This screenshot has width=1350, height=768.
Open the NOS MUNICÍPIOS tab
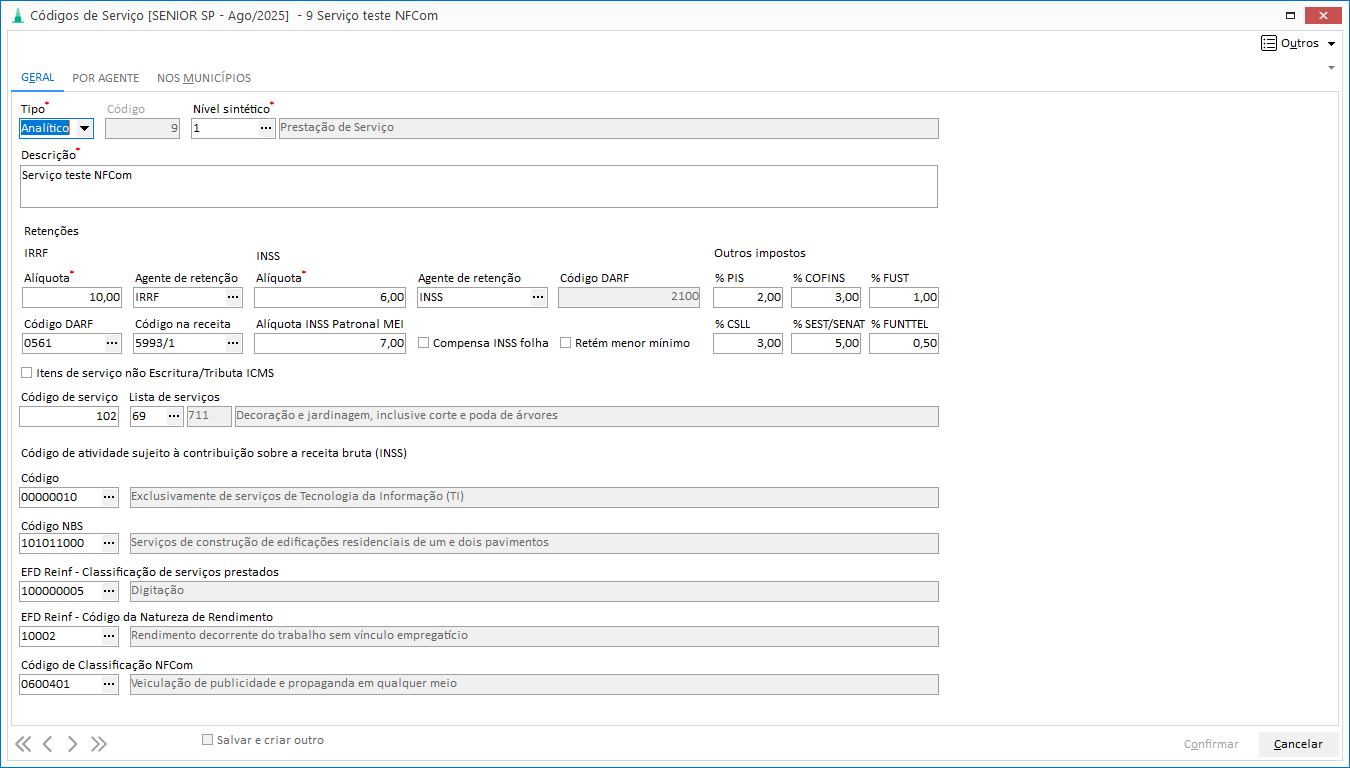204,78
